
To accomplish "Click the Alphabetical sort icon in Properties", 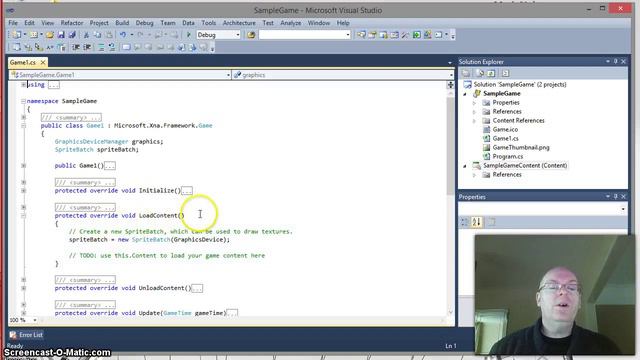I will point(476,222).
